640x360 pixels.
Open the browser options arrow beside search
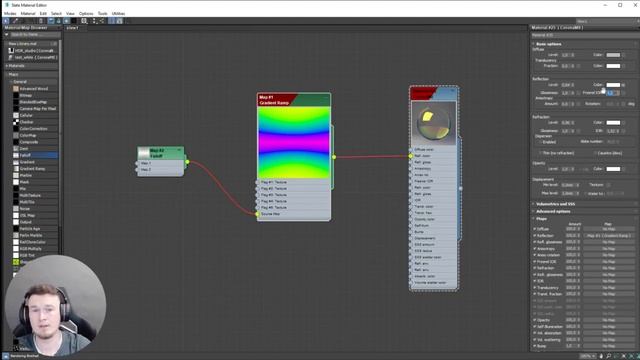pos(7,35)
